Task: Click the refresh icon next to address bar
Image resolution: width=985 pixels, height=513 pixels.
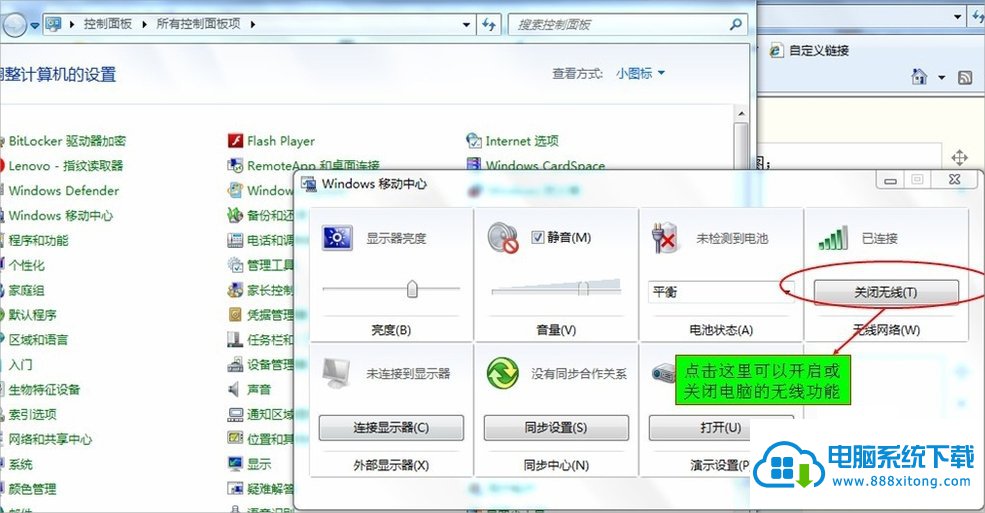Action: 489,24
